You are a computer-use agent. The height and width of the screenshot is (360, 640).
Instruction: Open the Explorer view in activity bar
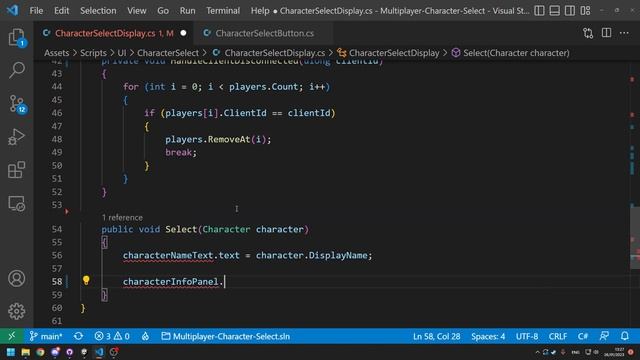[17, 38]
